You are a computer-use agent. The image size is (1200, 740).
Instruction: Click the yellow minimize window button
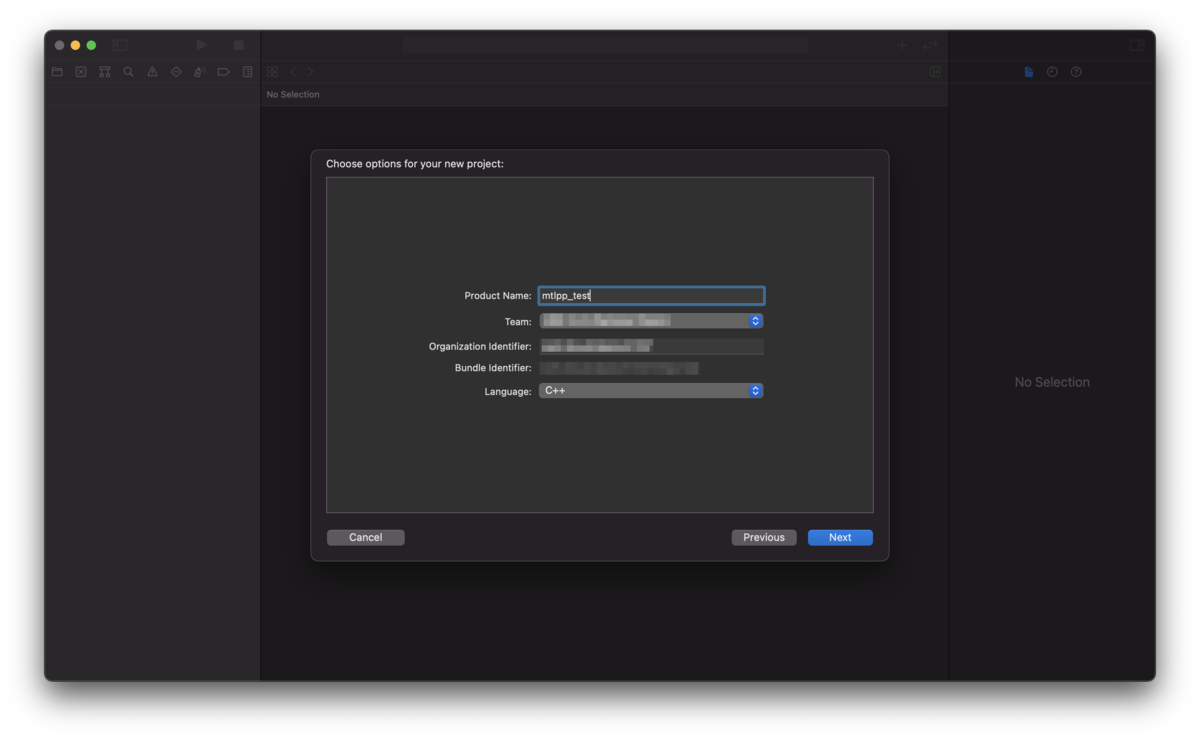[x=75, y=45]
